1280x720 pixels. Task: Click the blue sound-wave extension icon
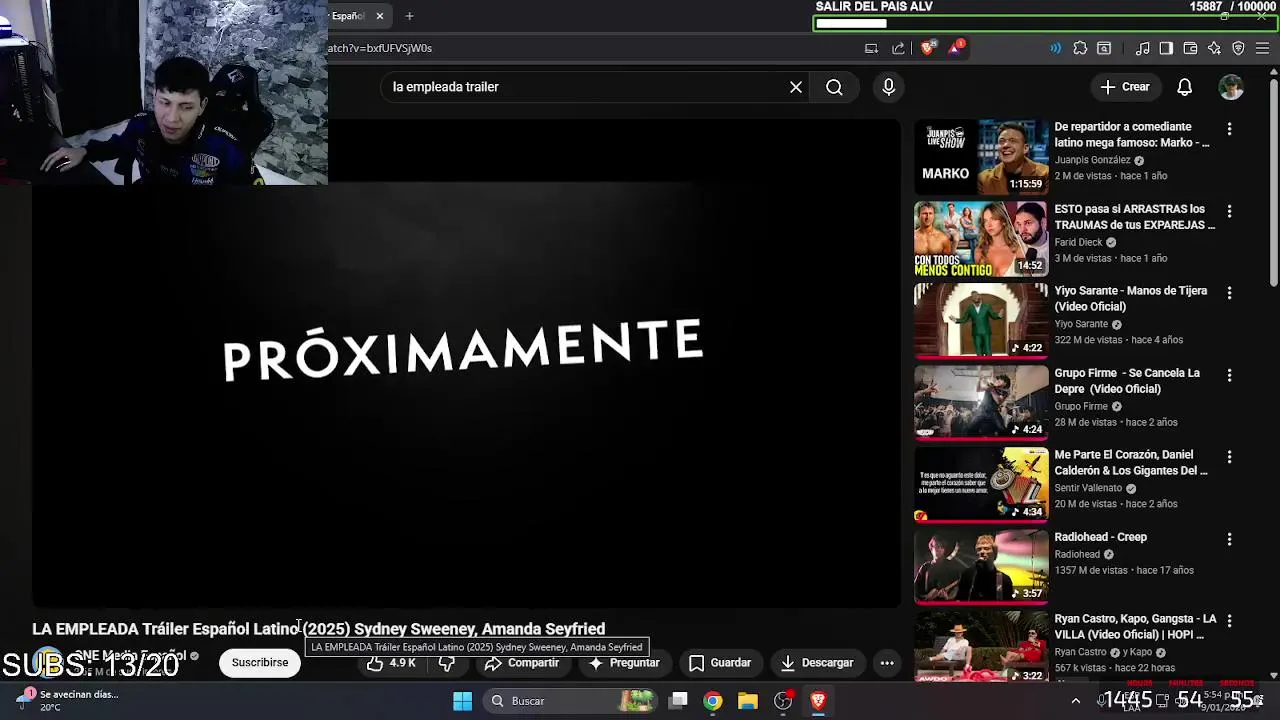(1055, 48)
